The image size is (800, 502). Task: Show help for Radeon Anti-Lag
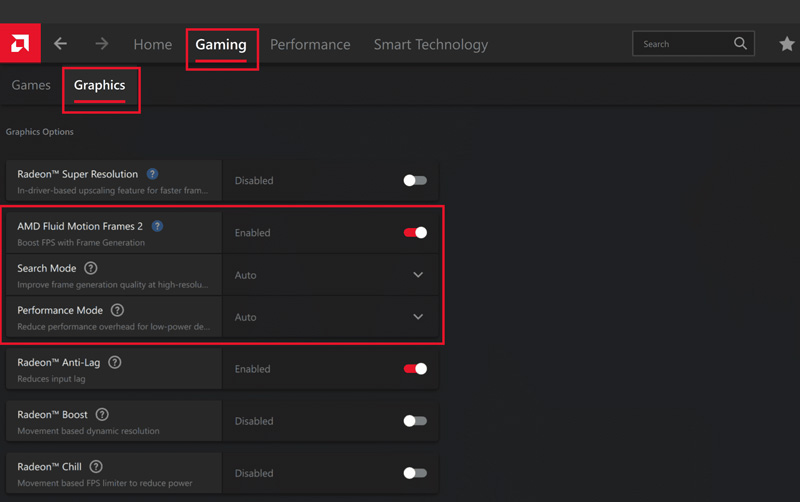tap(115, 362)
